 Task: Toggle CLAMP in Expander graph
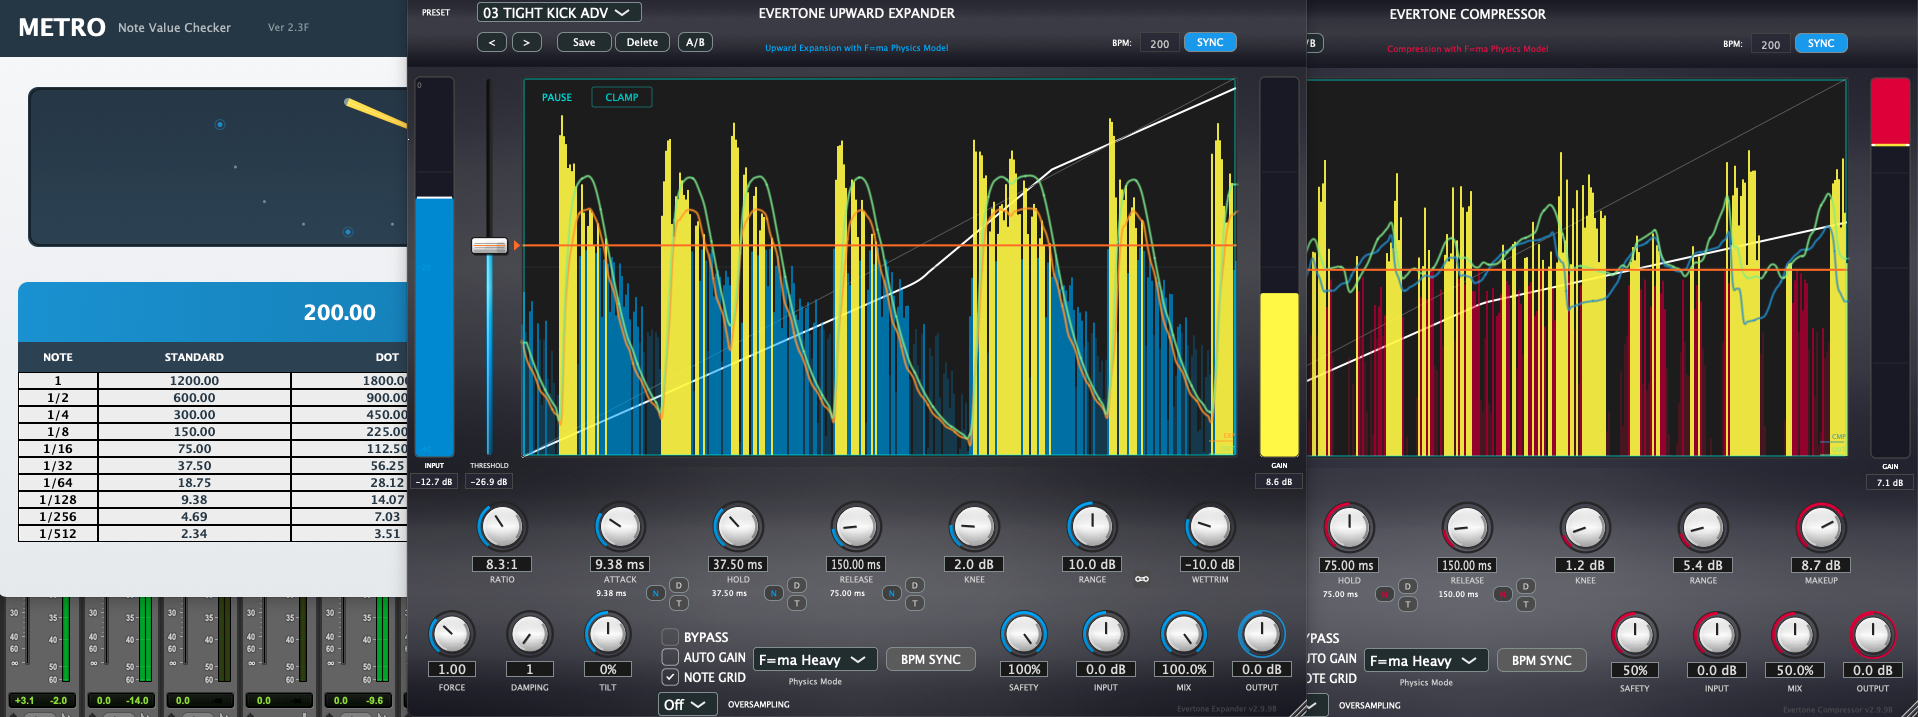tap(622, 97)
